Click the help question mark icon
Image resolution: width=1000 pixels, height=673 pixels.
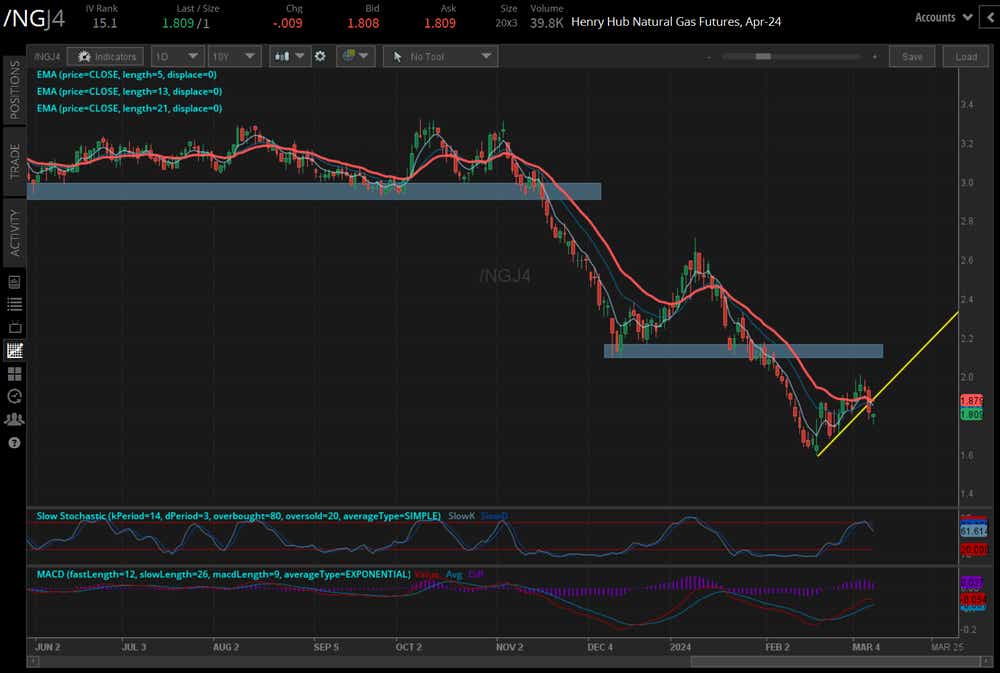(x=14, y=442)
